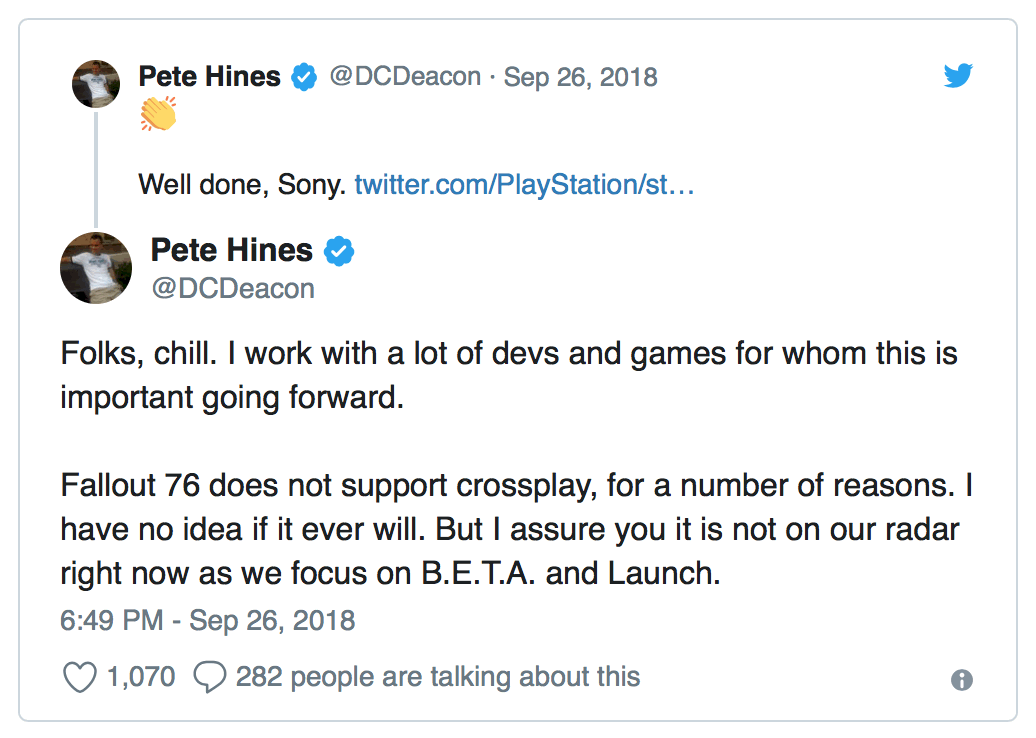Image resolution: width=1036 pixels, height=738 pixels.
Task: Click the 6:49 PM - Sep 26, 2018 timestamp
Action: tap(207, 620)
